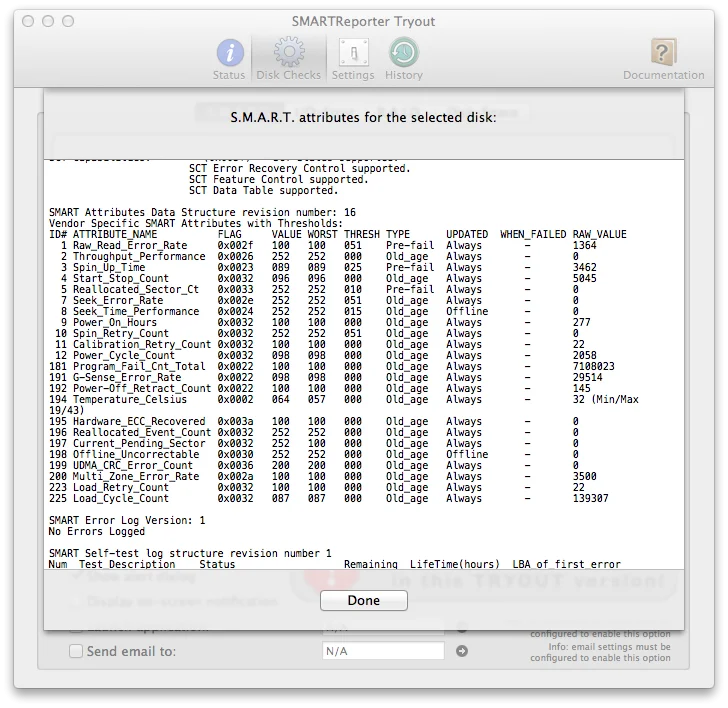Click the Power_On_Hours attribute name
The width and height of the screenshot is (728, 708).
click(x=115, y=322)
